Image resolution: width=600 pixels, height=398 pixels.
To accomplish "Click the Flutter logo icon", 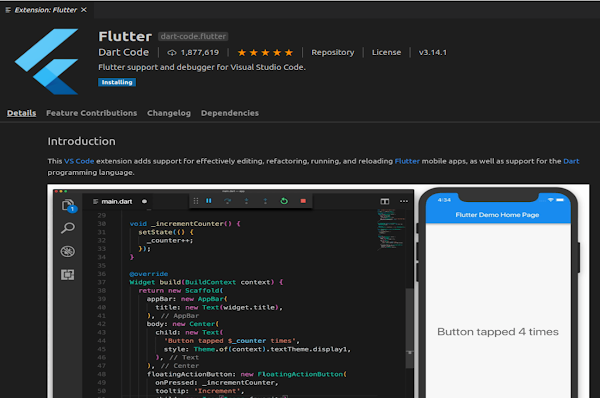I will 46,61.
